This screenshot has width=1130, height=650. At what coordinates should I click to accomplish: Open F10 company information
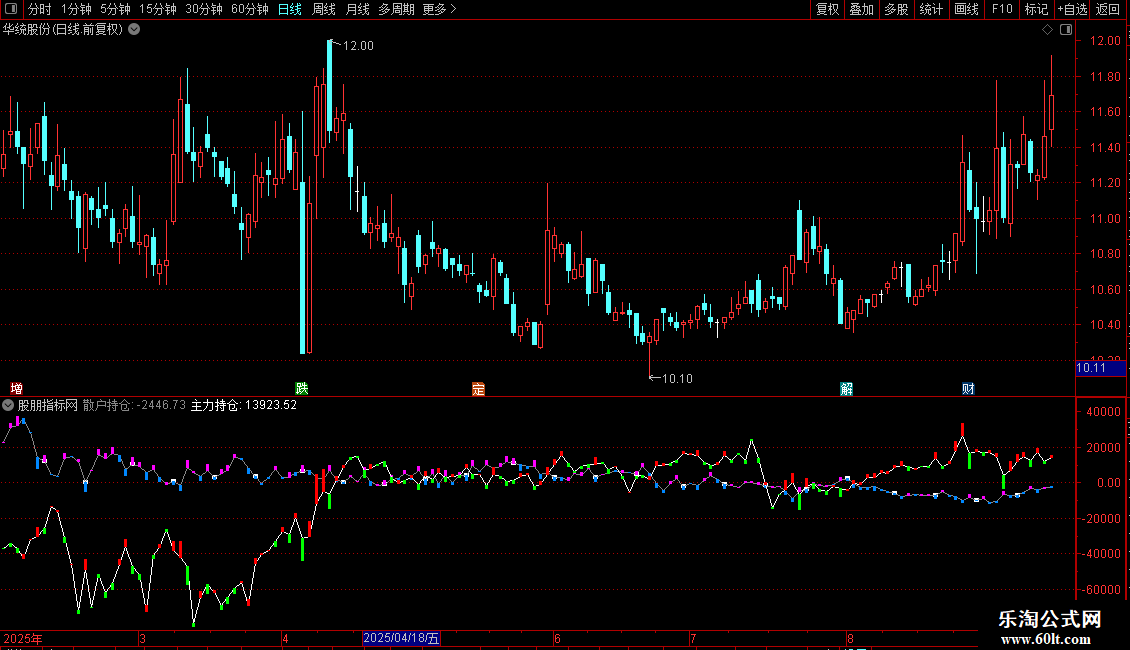click(1002, 9)
